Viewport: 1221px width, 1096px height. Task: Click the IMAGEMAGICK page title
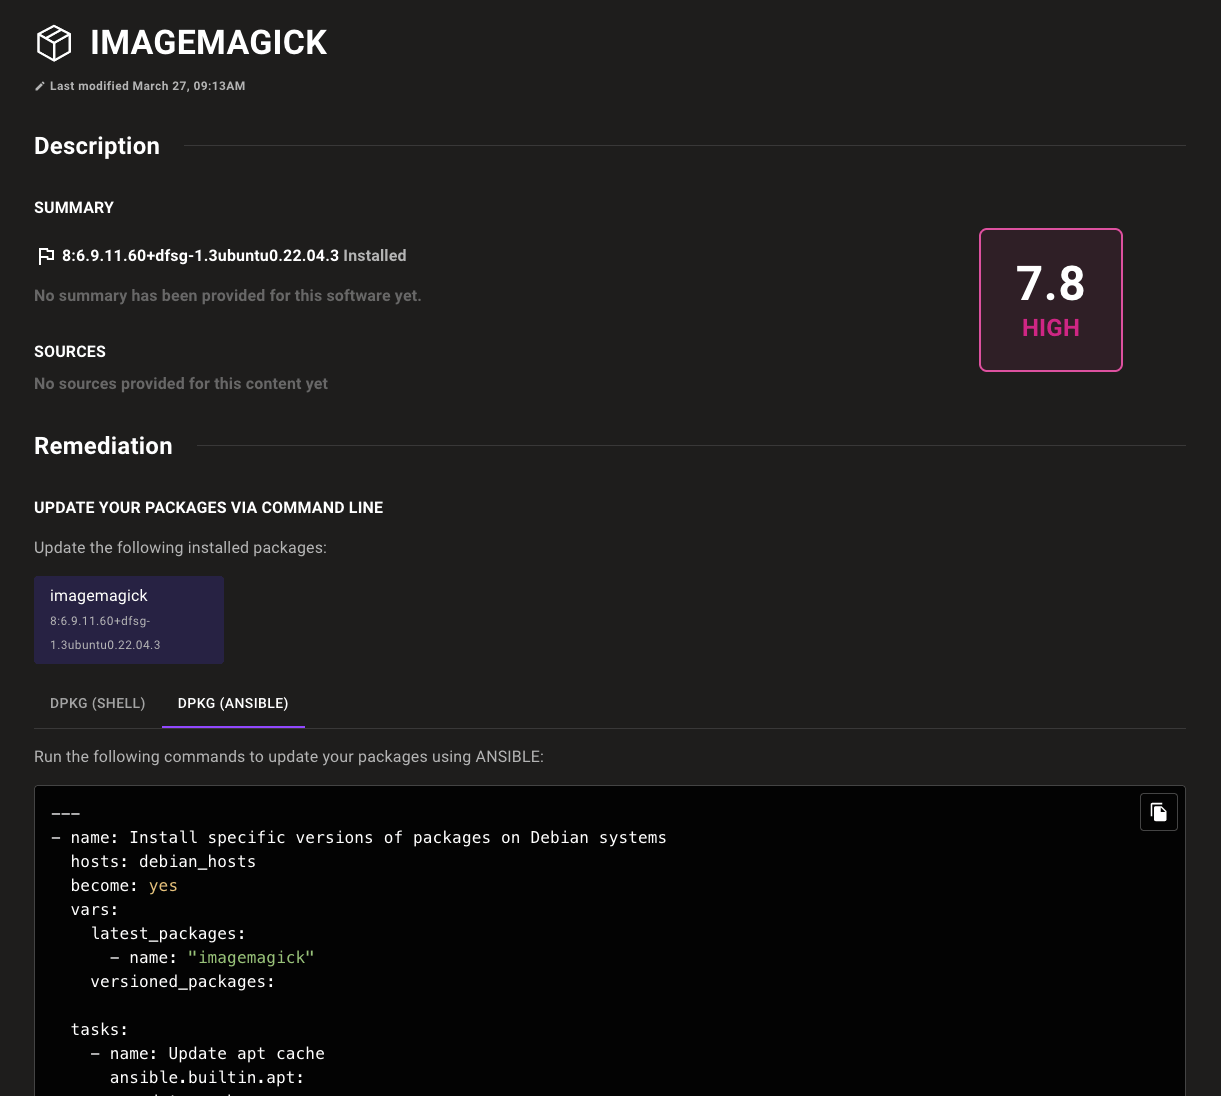click(208, 42)
